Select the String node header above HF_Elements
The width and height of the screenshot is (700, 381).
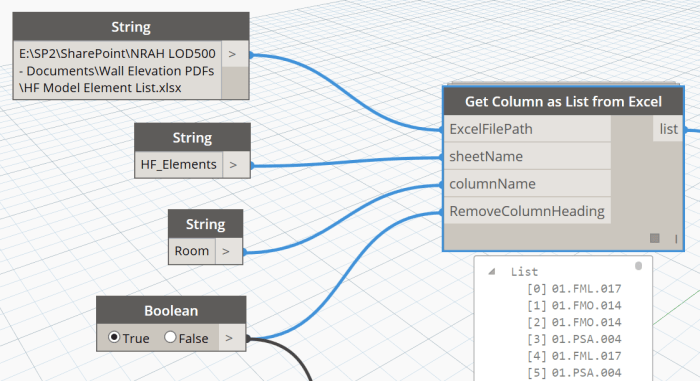tap(192, 138)
